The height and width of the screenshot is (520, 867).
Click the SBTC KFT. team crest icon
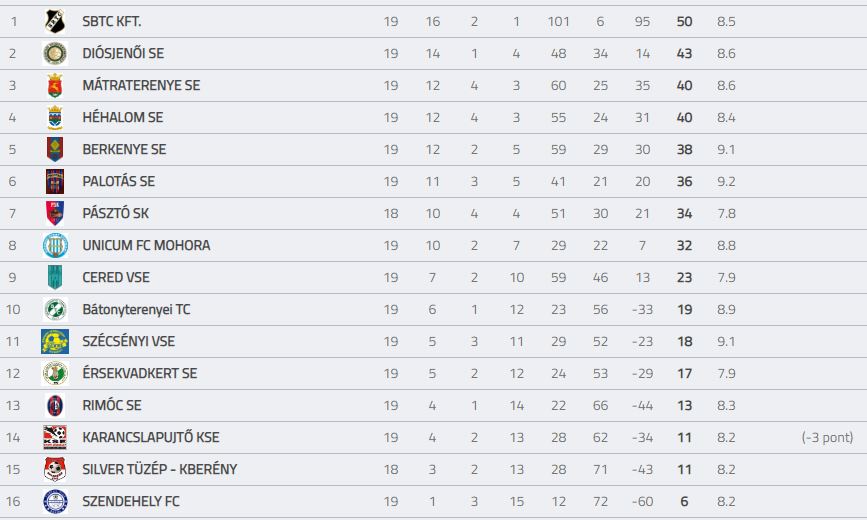point(55,22)
